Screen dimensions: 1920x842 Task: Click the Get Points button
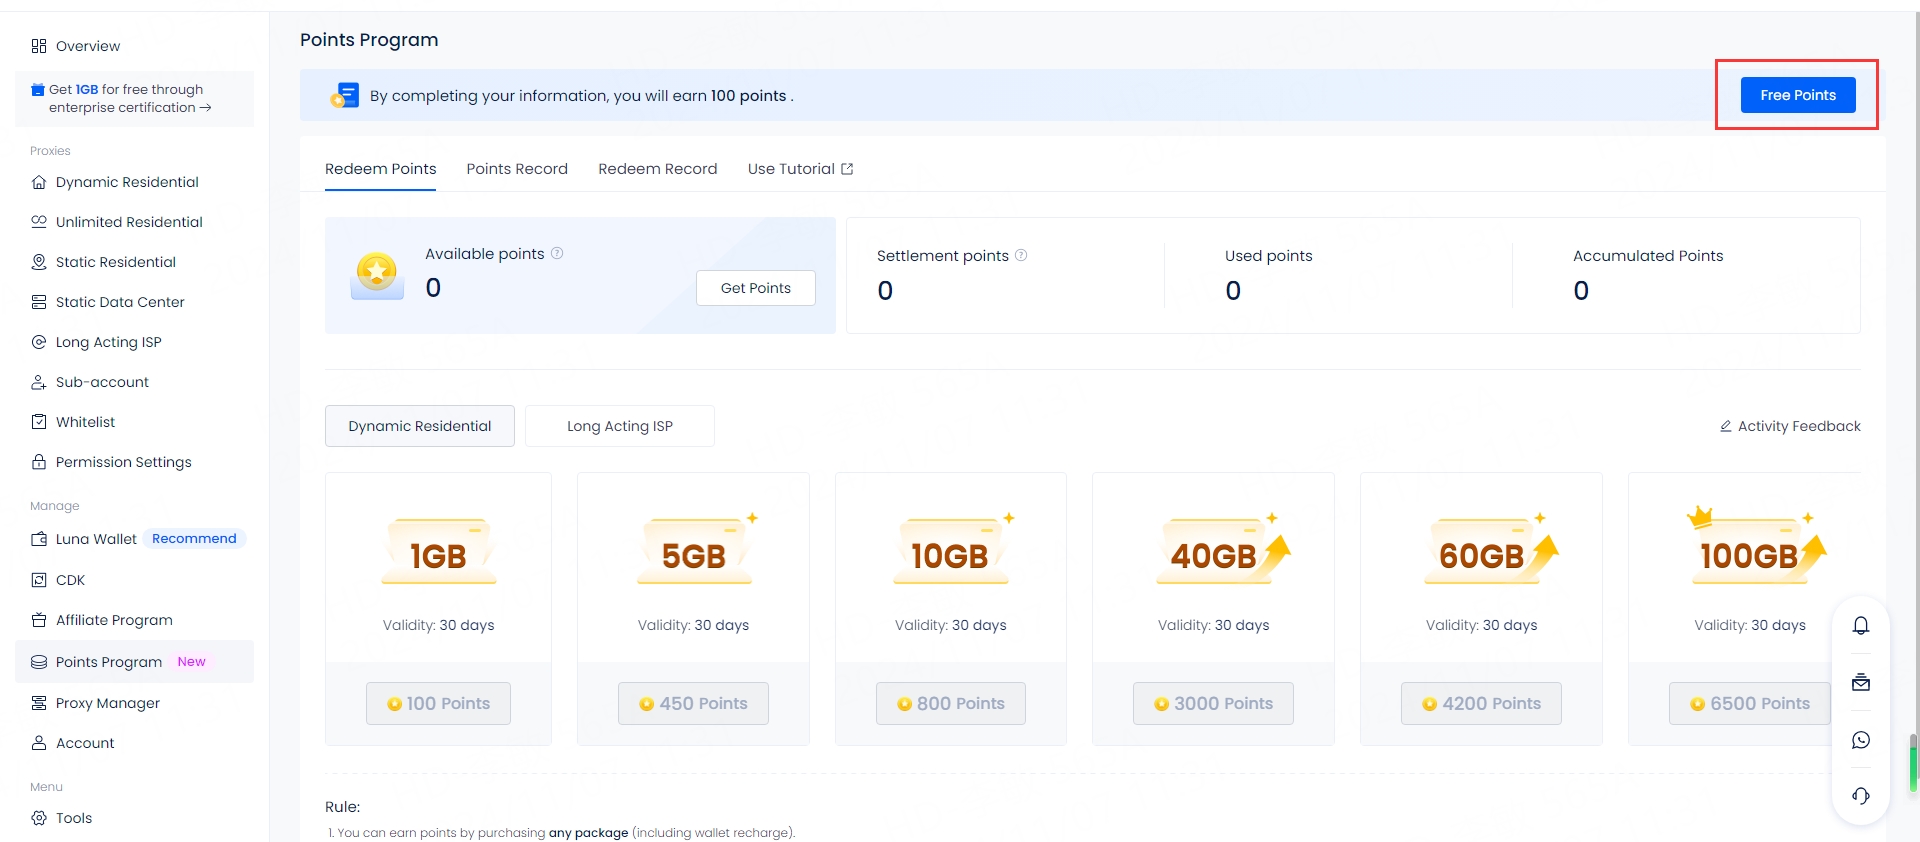755,288
